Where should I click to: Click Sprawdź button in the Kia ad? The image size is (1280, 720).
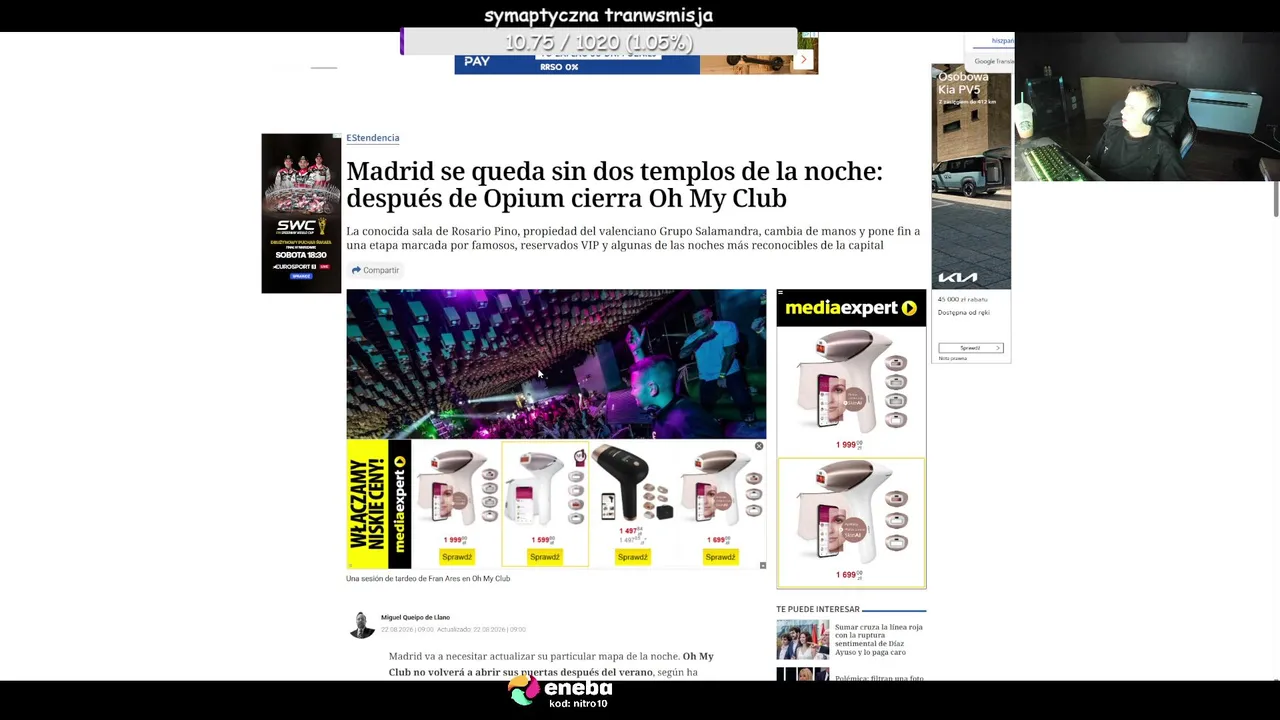(x=971, y=348)
